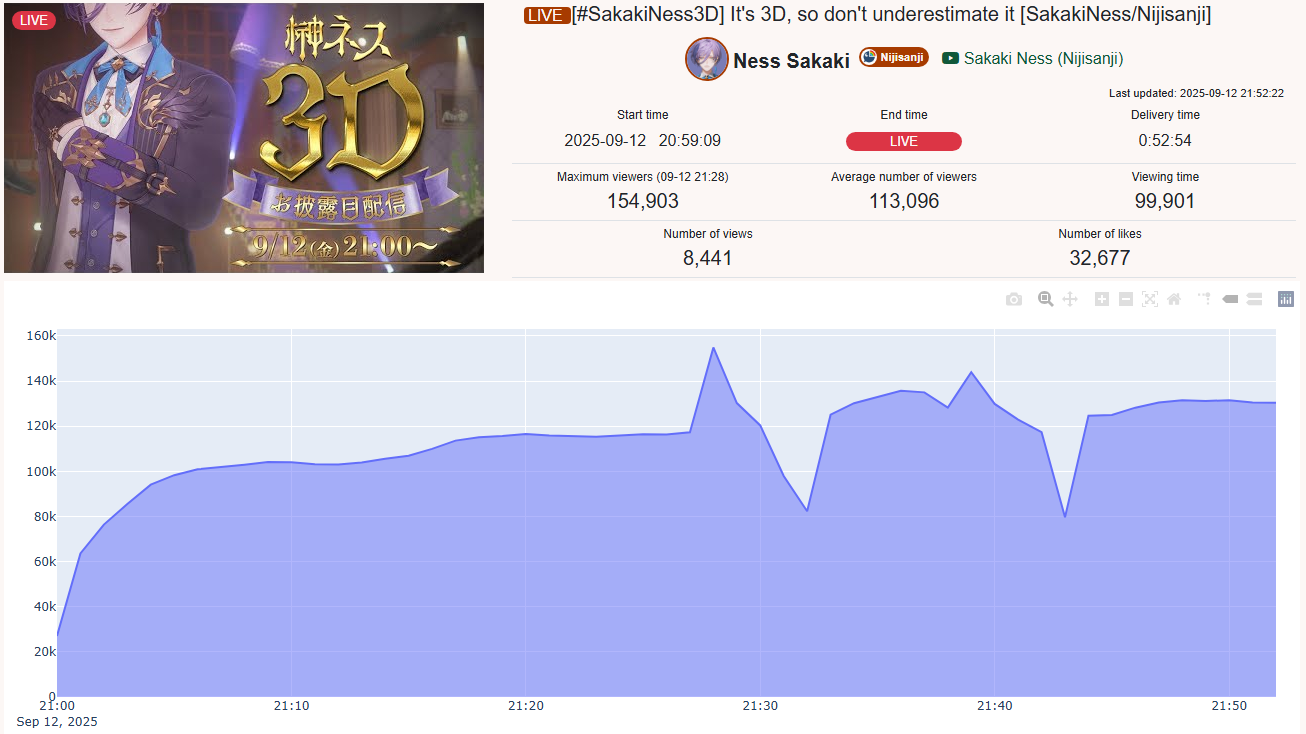Screen dimensions: 1306x734
Task: Click the red LIVE end-time pill
Action: 904,141
